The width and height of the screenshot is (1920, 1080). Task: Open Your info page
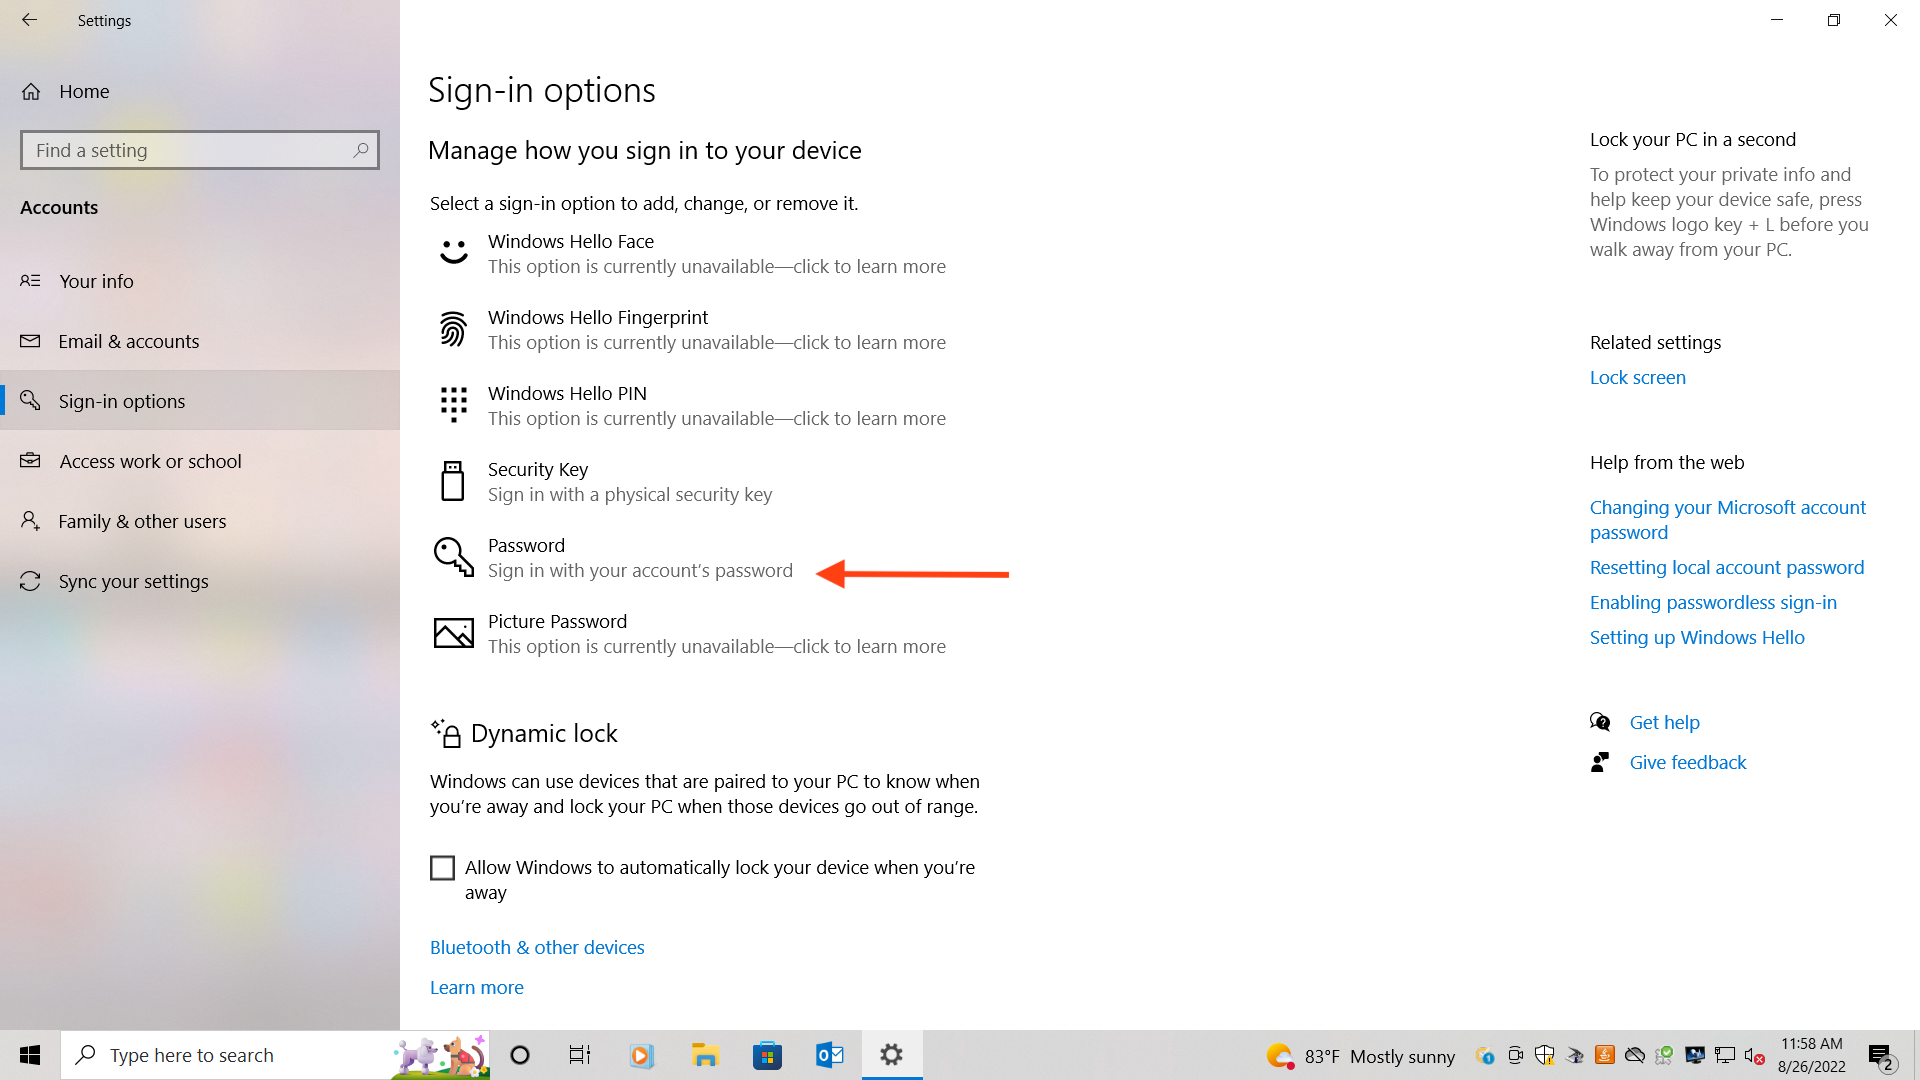200,281
